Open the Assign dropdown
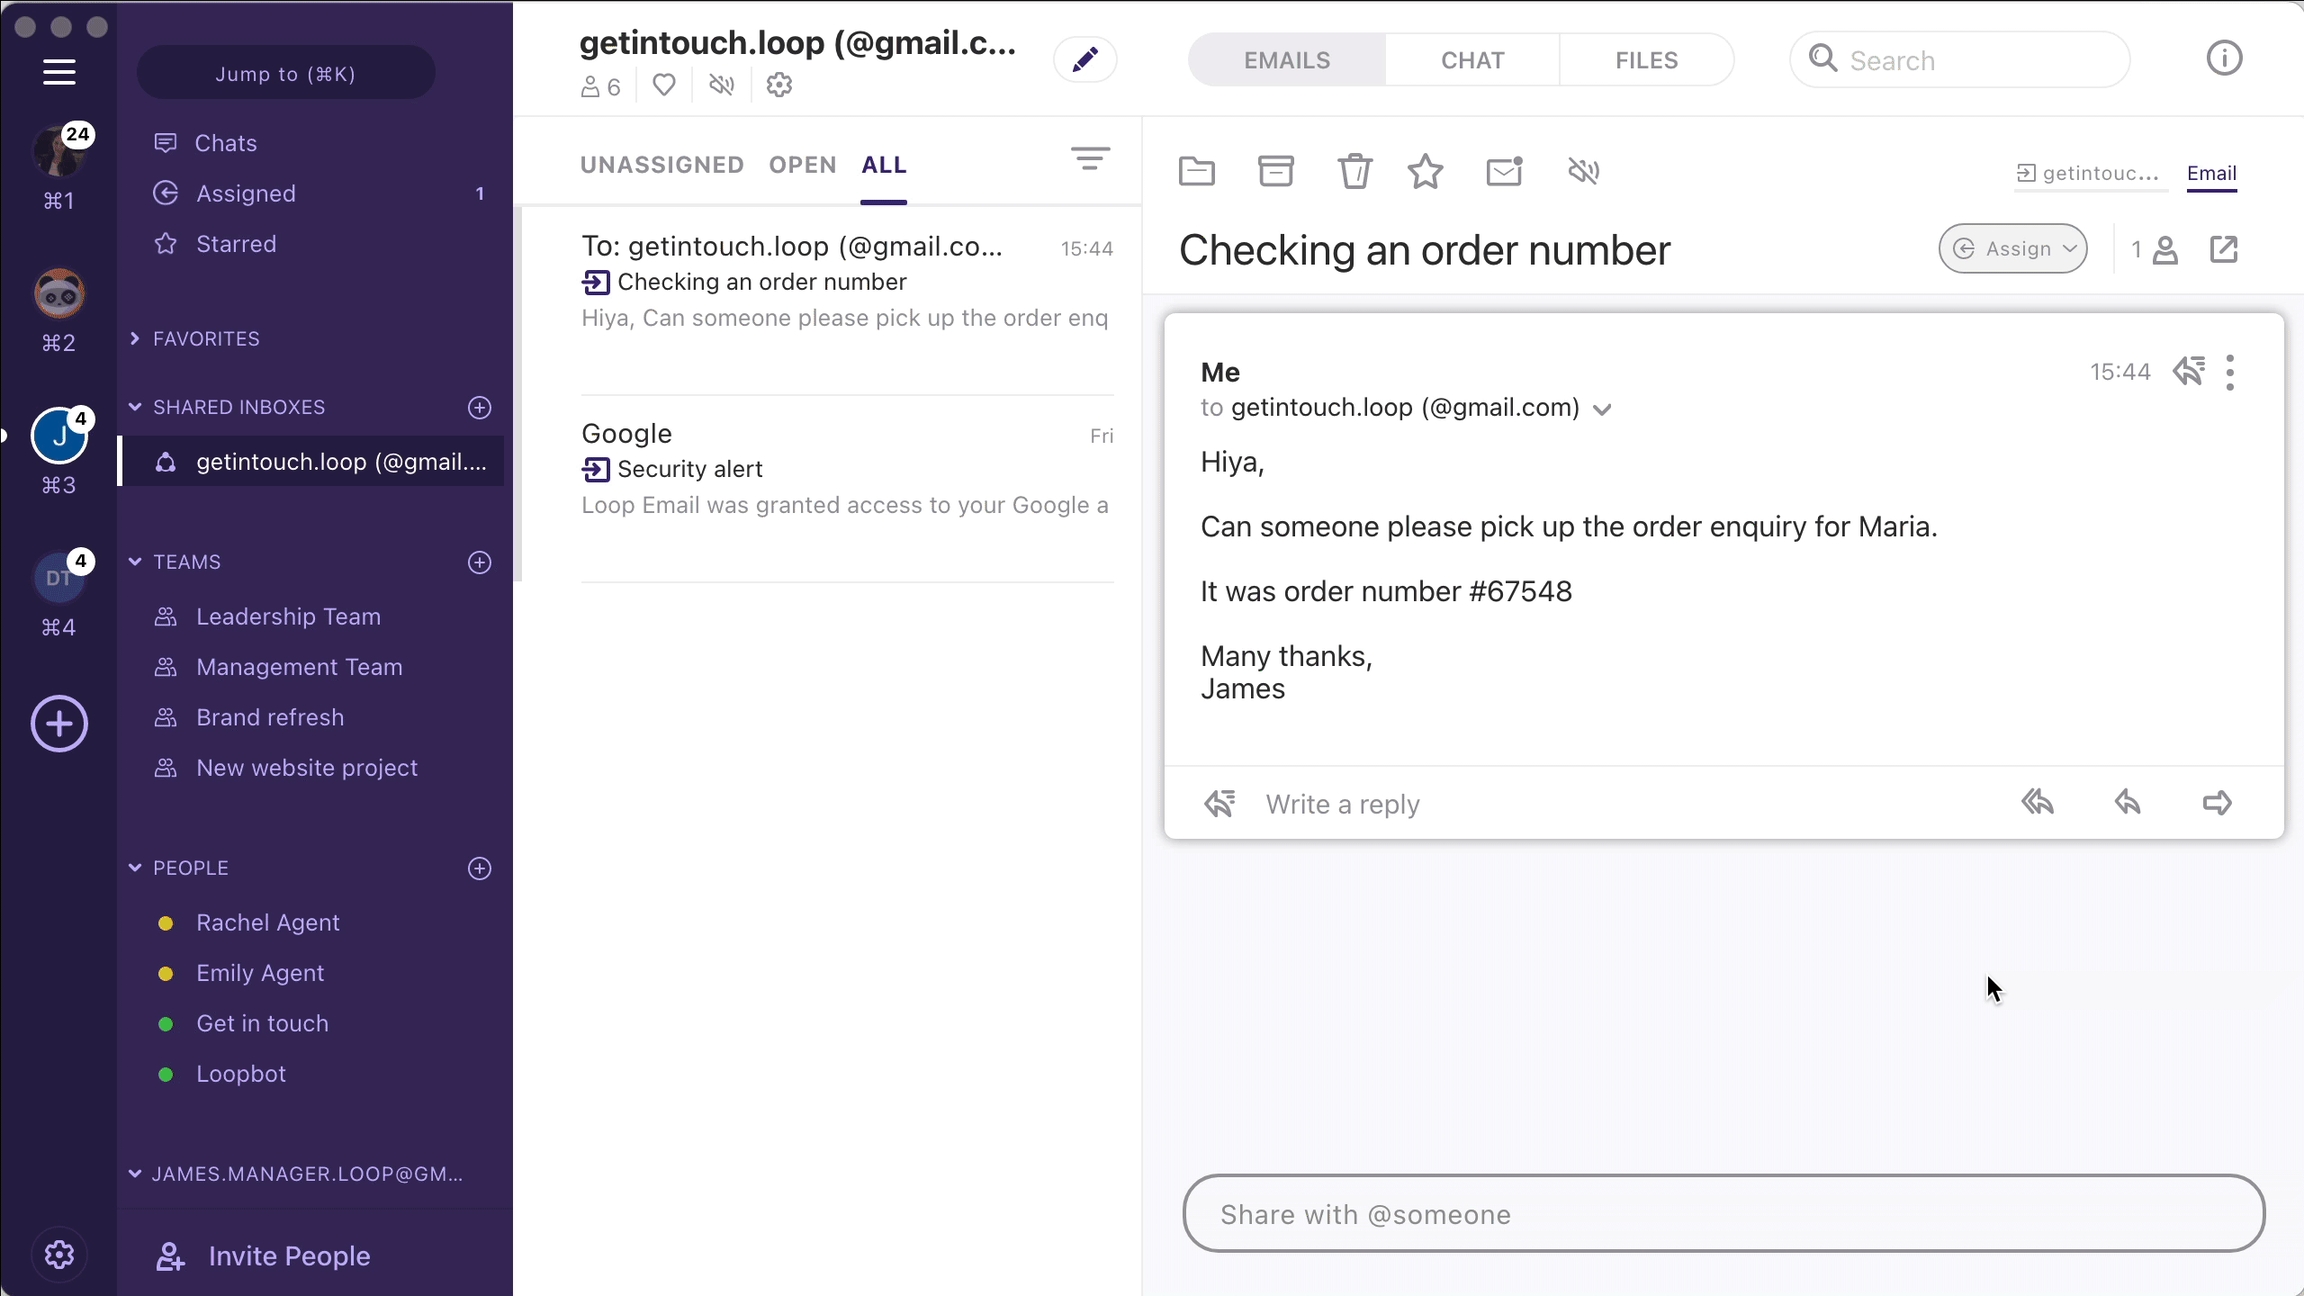Viewport: 2304px width, 1296px height. point(2013,249)
